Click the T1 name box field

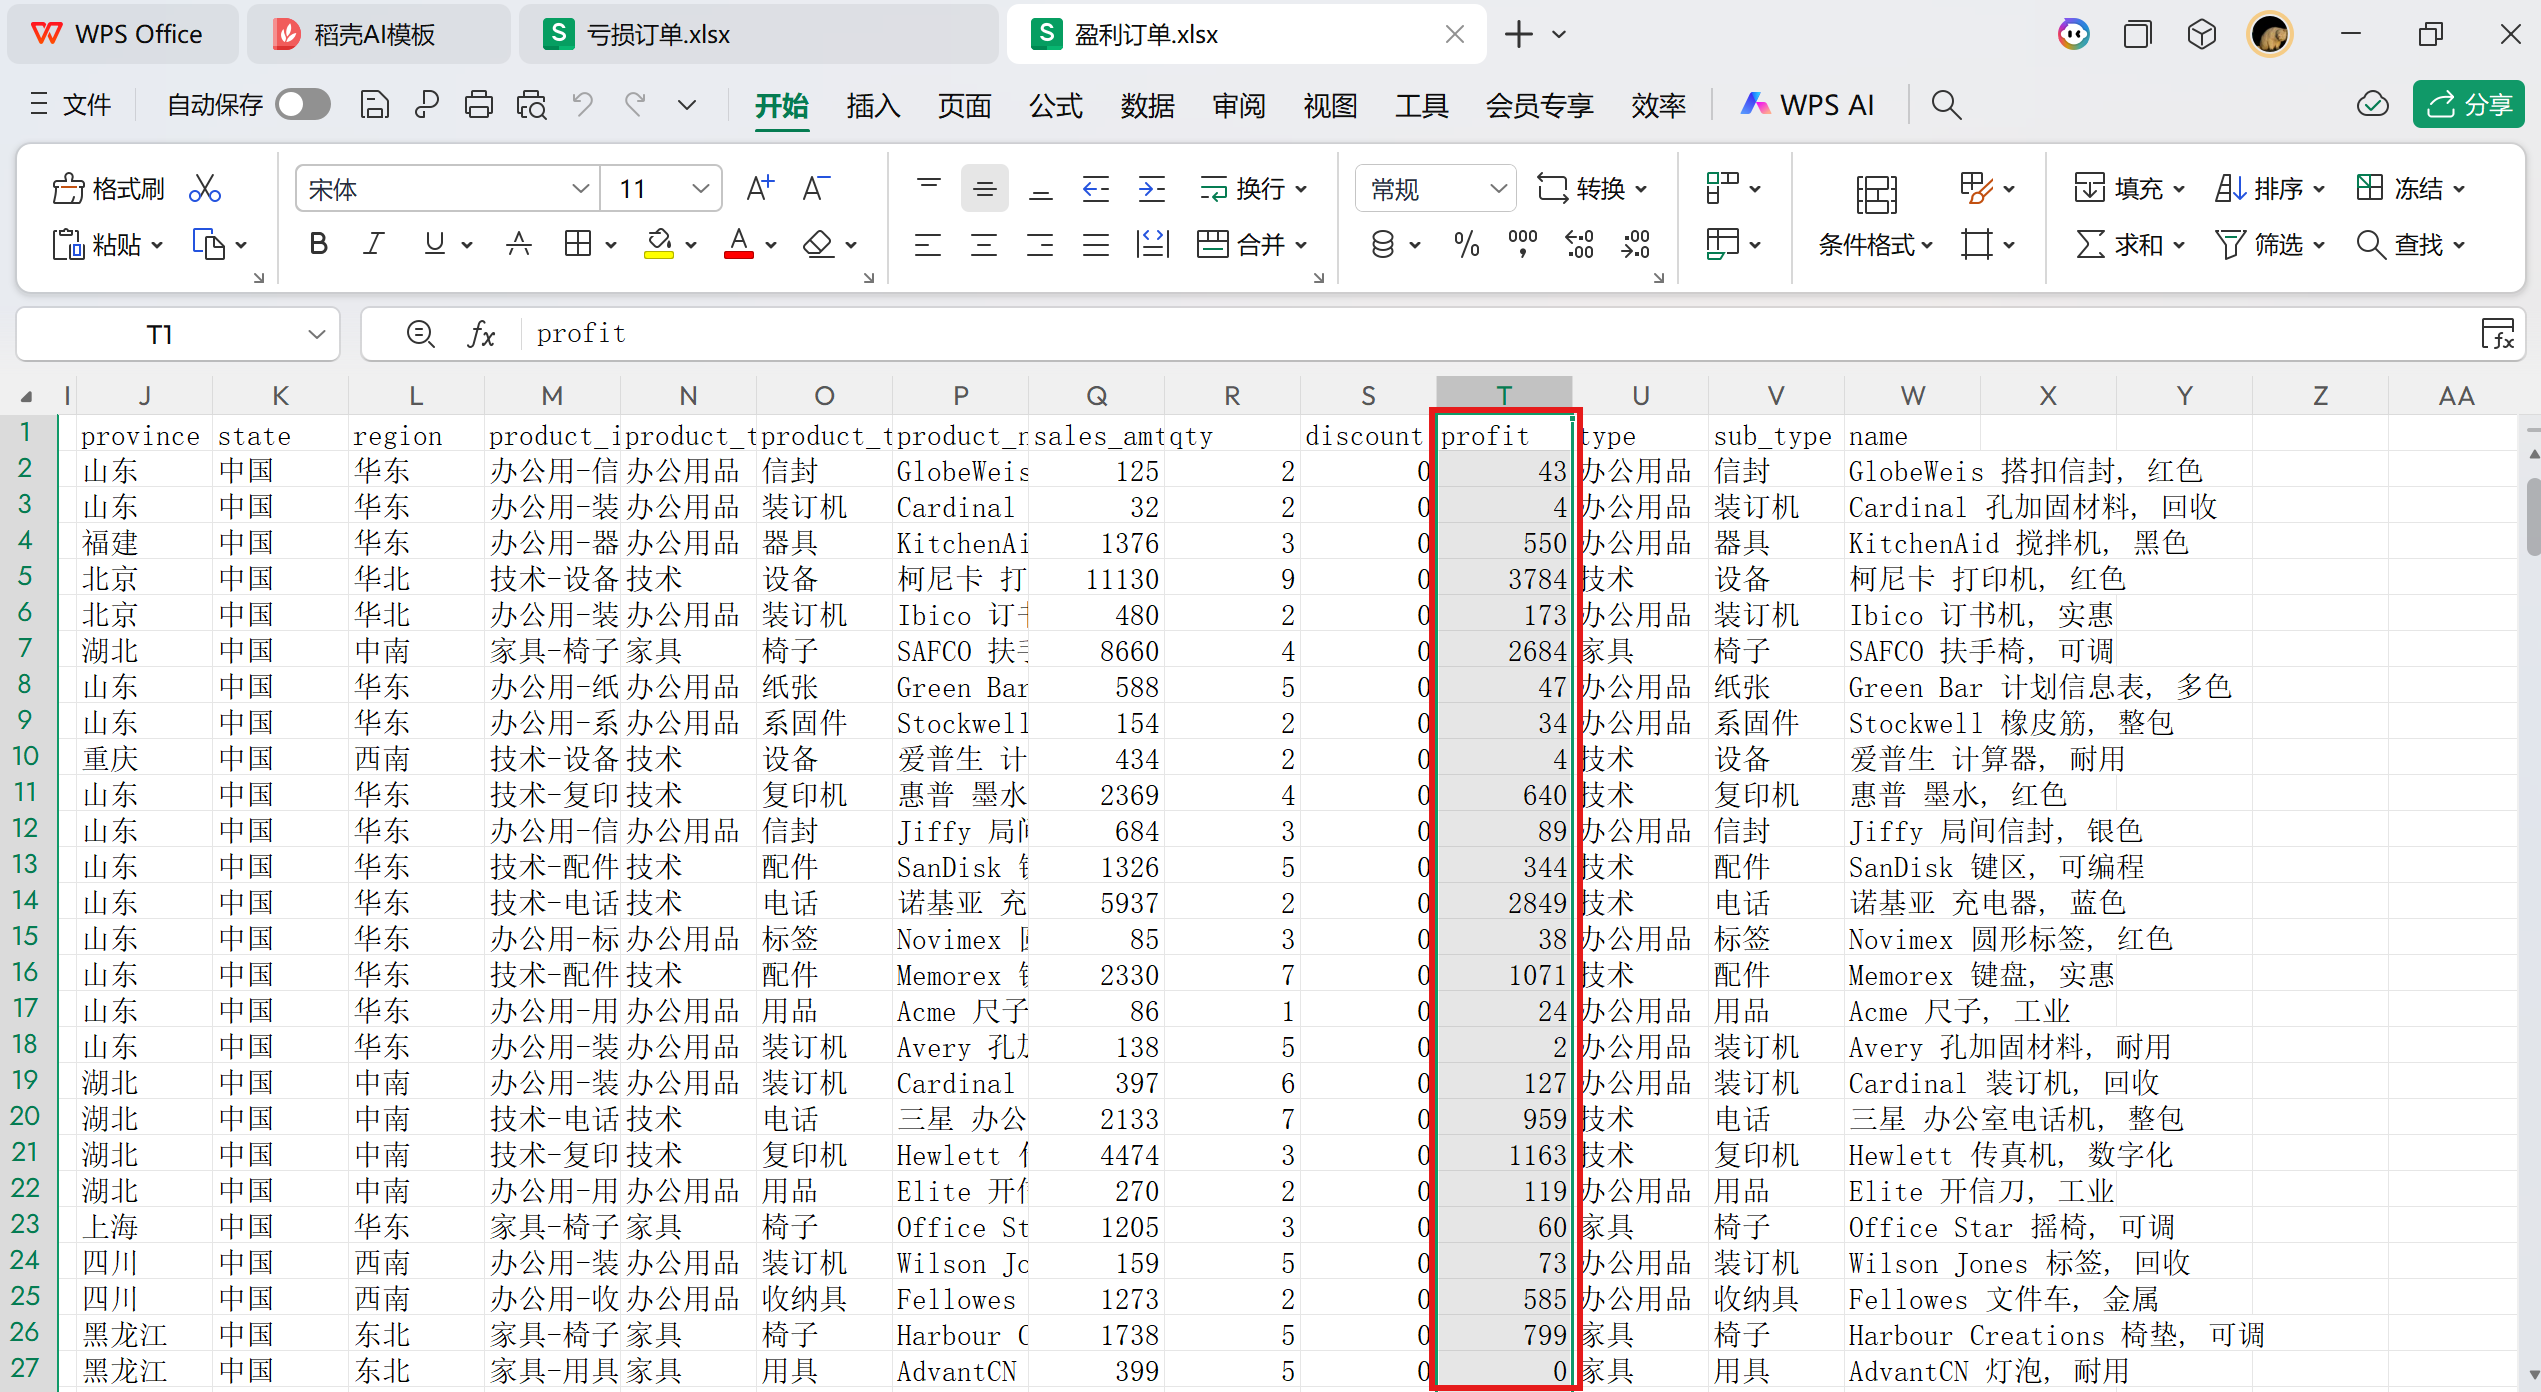point(160,334)
